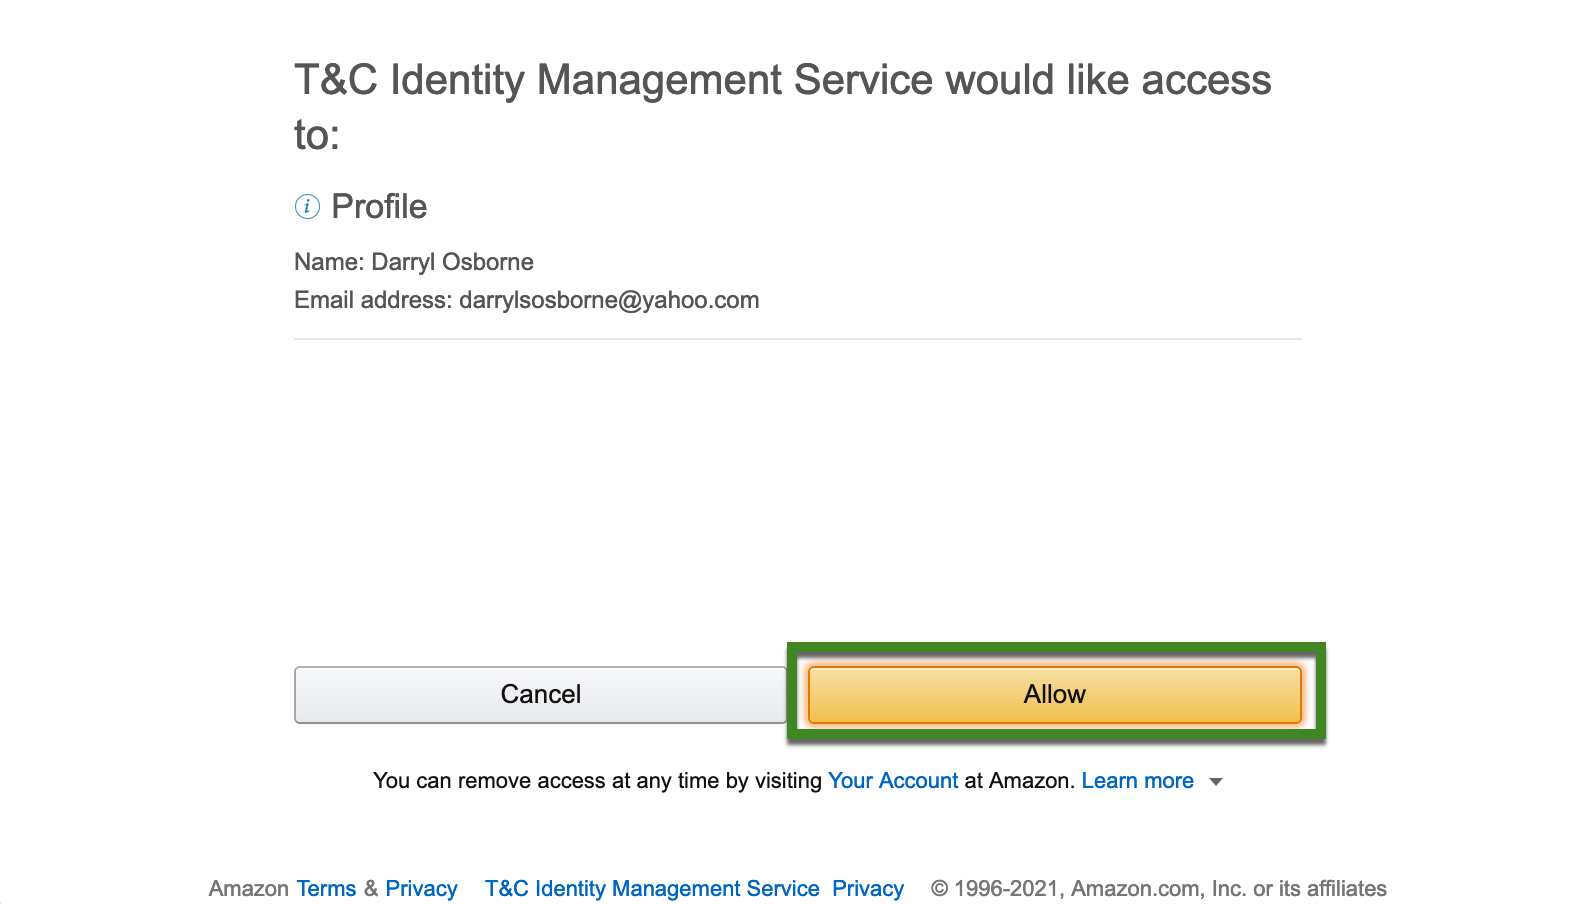Viewport: 1594px width, 904px height.
Task: Open the Your Account link
Action: pyautogui.click(x=893, y=781)
